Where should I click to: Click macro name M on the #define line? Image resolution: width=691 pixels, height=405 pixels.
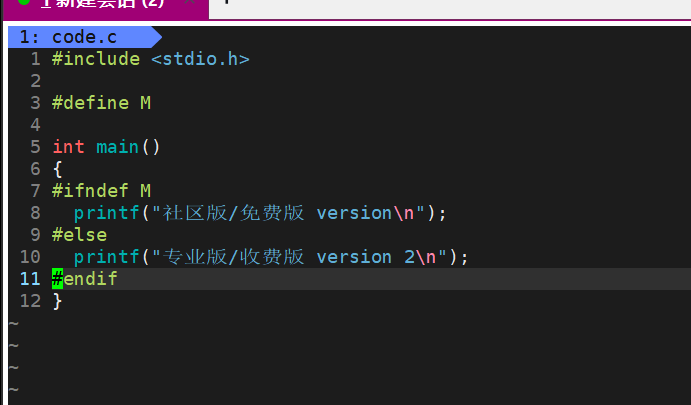click(145, 103)
